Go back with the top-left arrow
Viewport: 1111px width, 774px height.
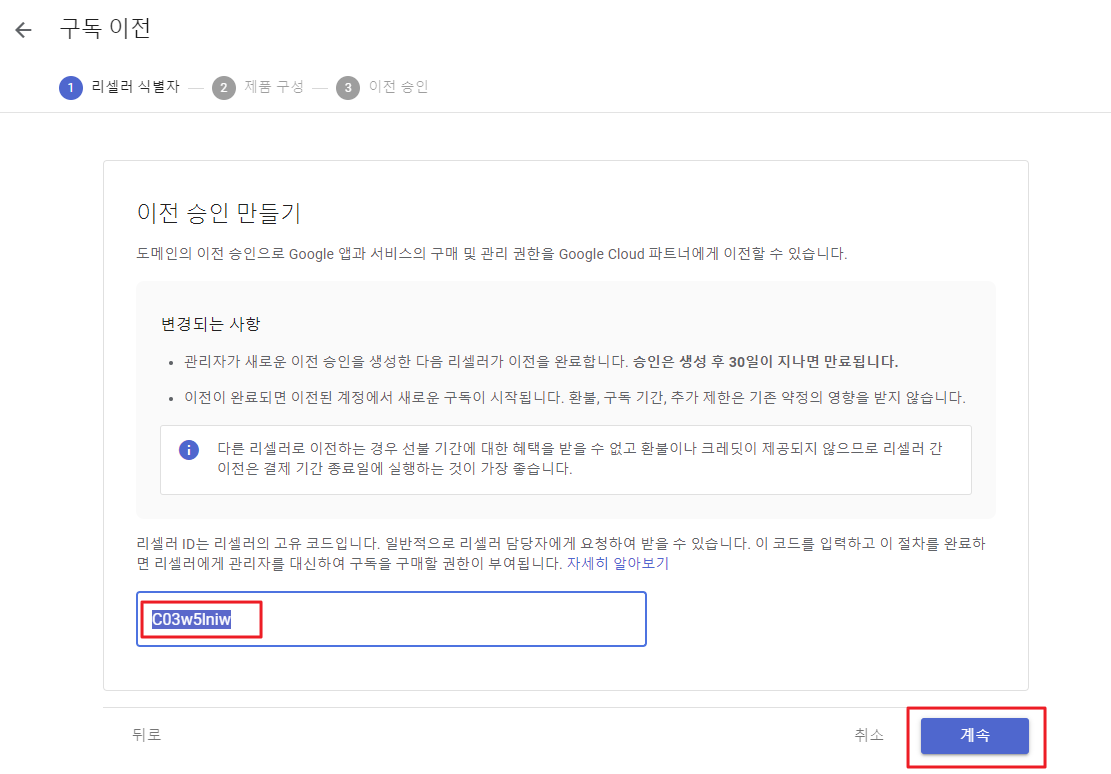pyautogui.click(x=23, y=30)
